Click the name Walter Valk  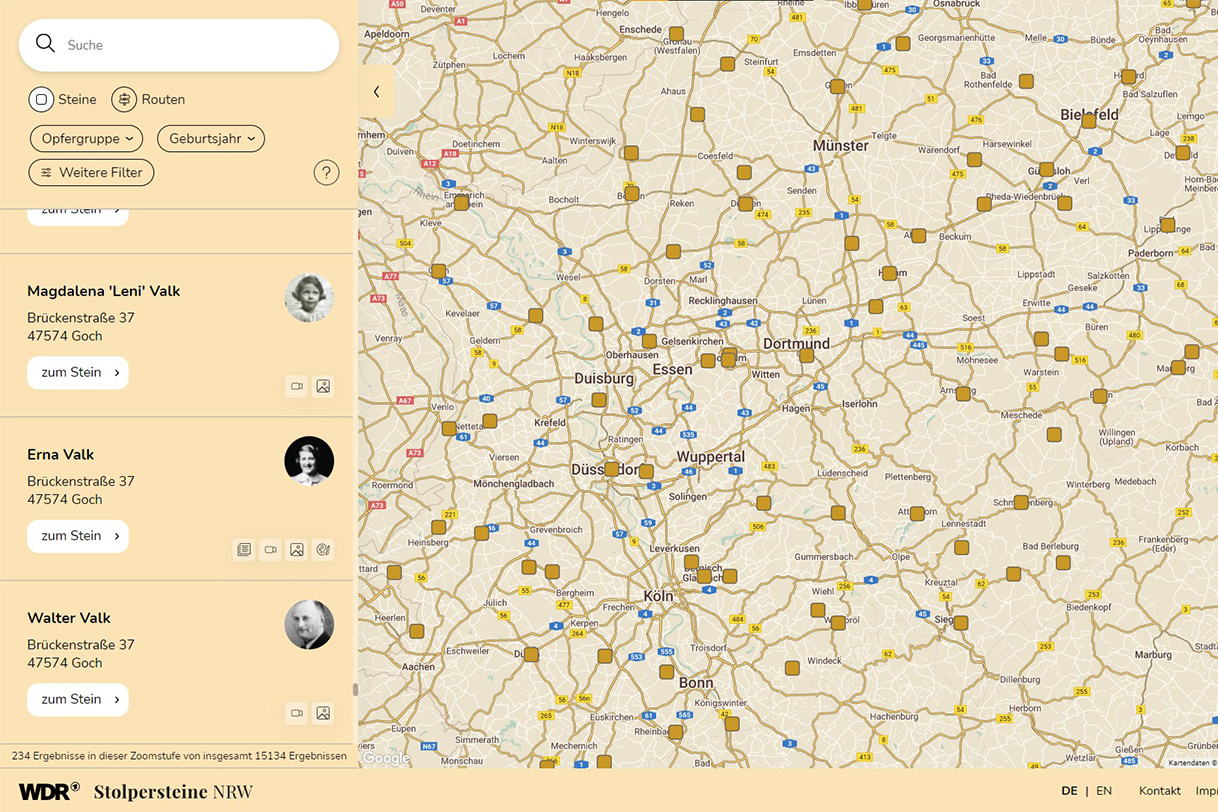(69, 618)
